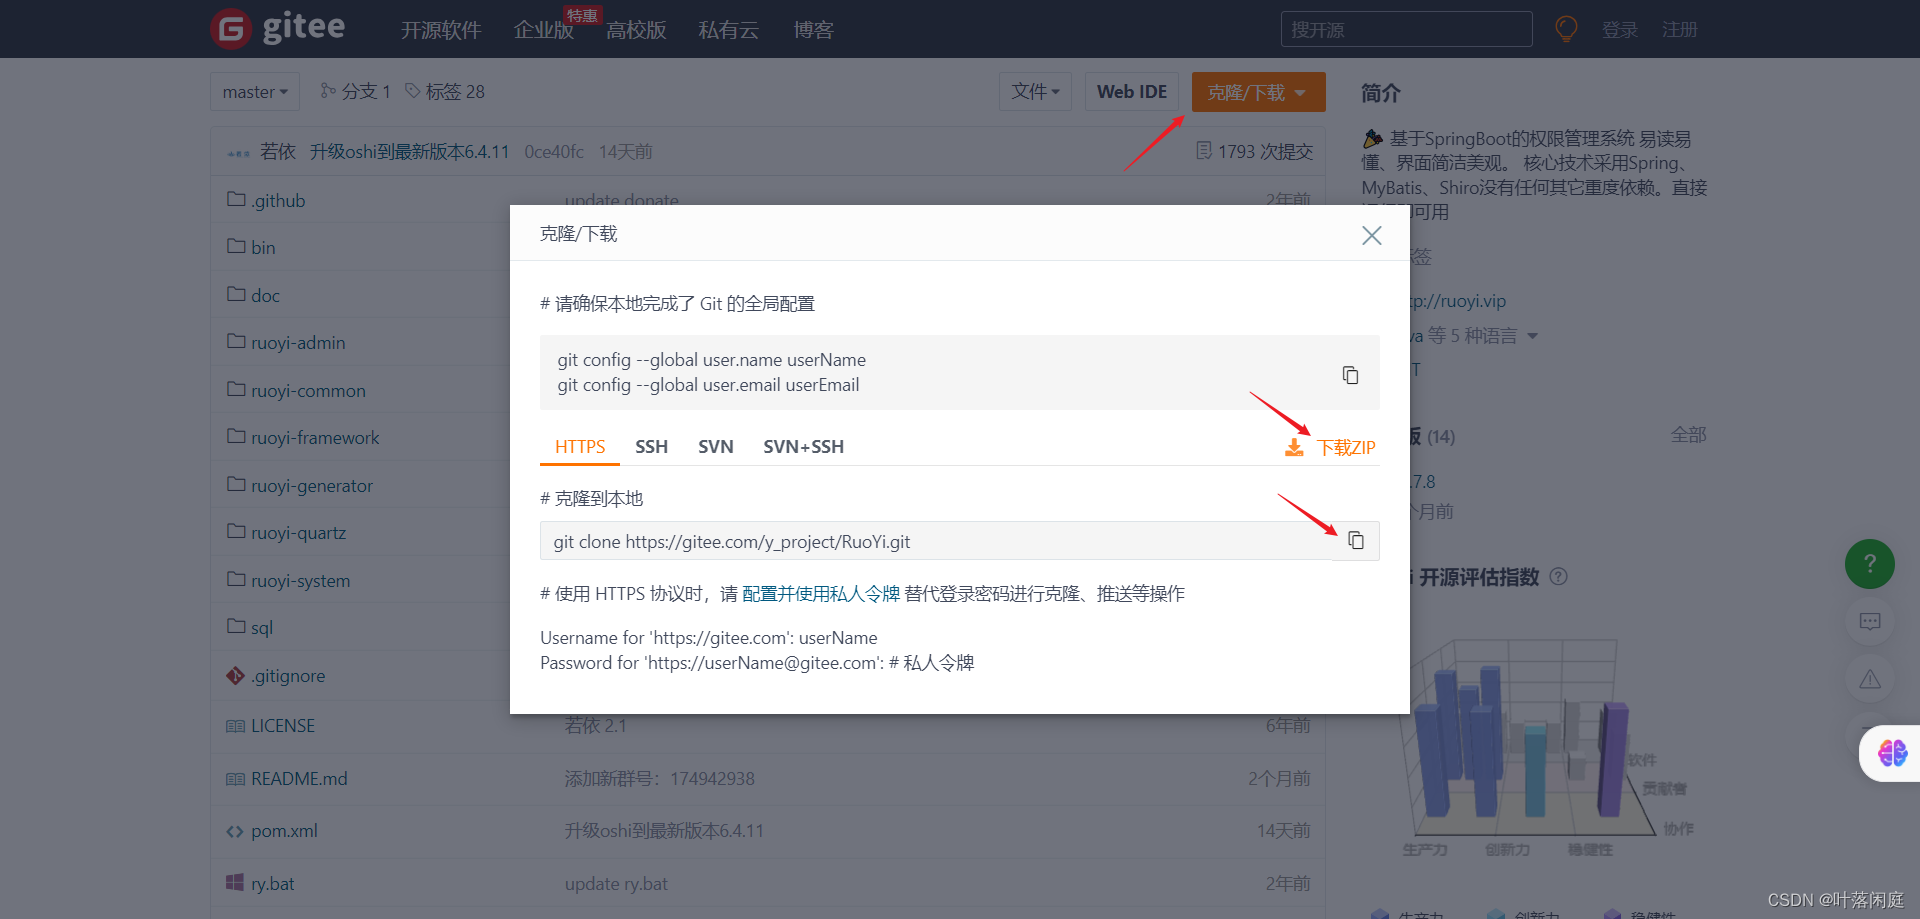Click commit author 若依

point(278,152)
